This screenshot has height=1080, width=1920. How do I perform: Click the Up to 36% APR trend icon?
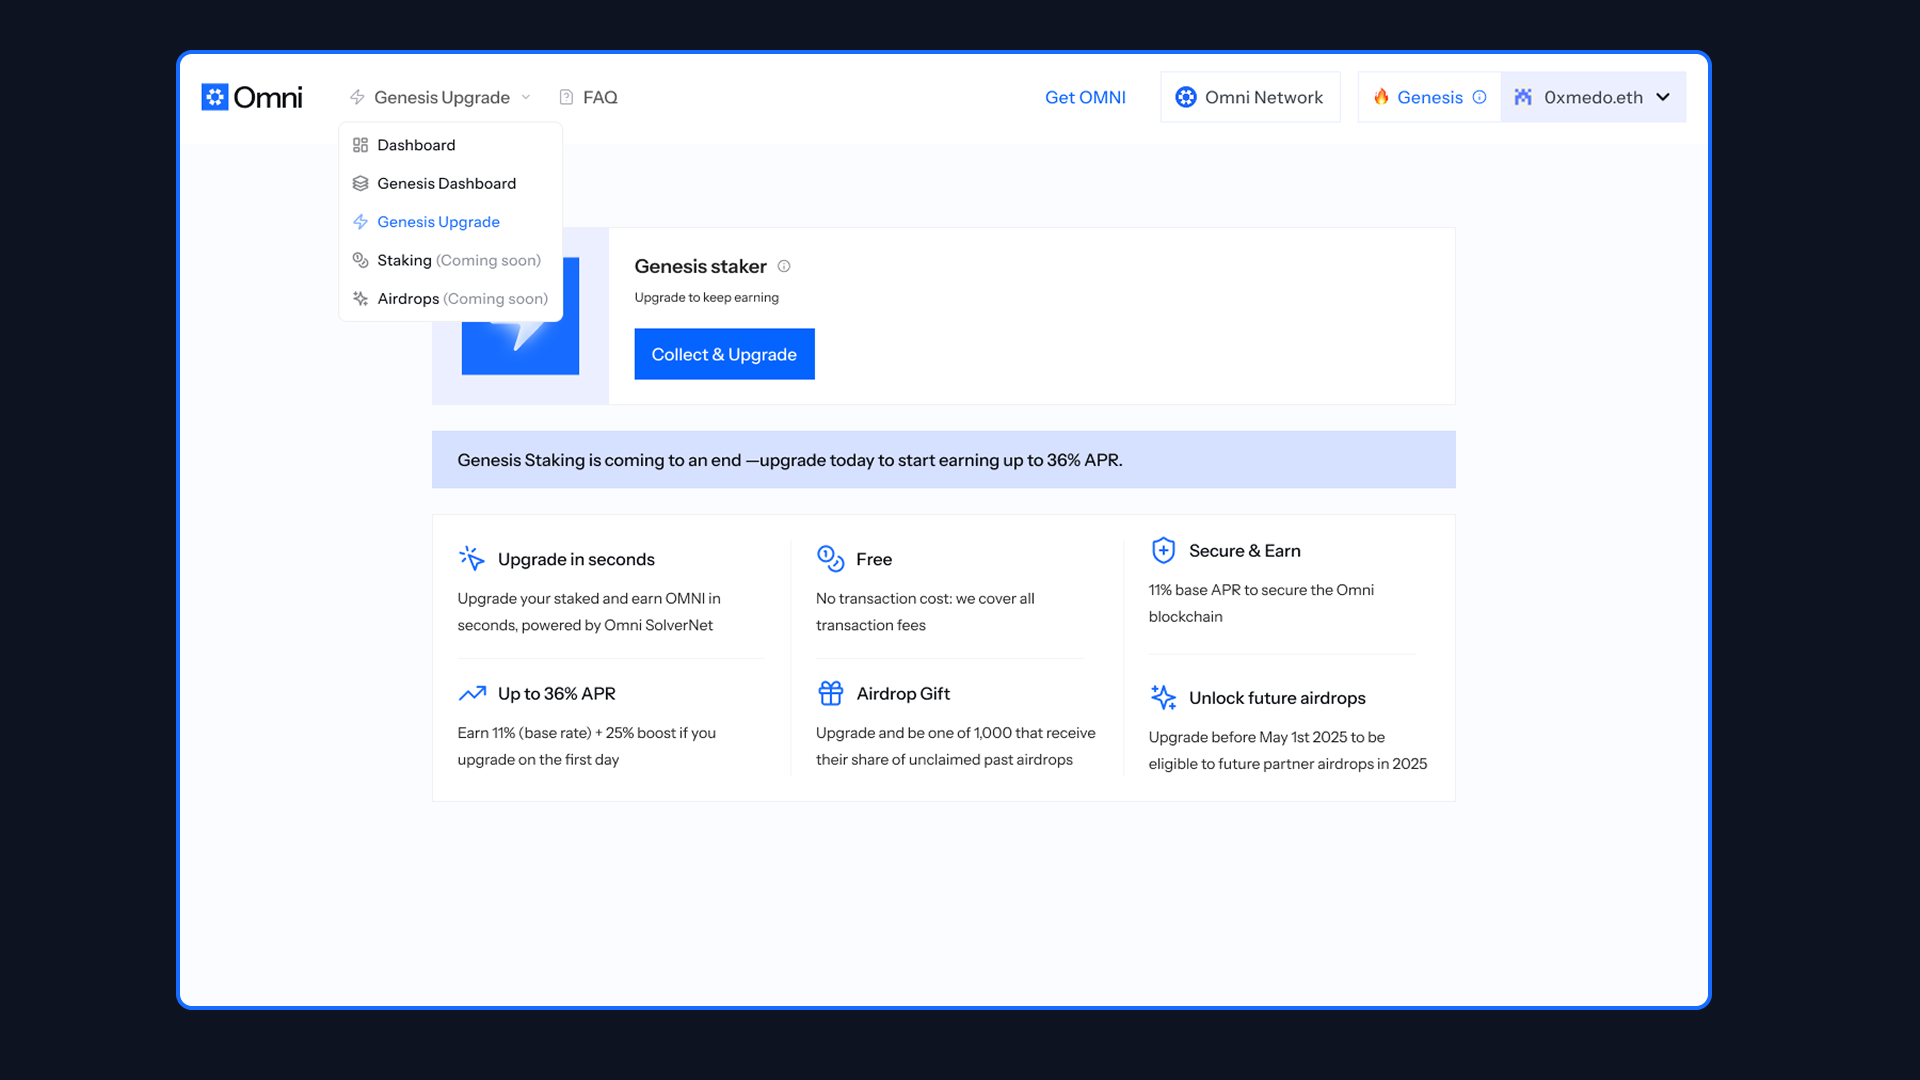(472, 693)
